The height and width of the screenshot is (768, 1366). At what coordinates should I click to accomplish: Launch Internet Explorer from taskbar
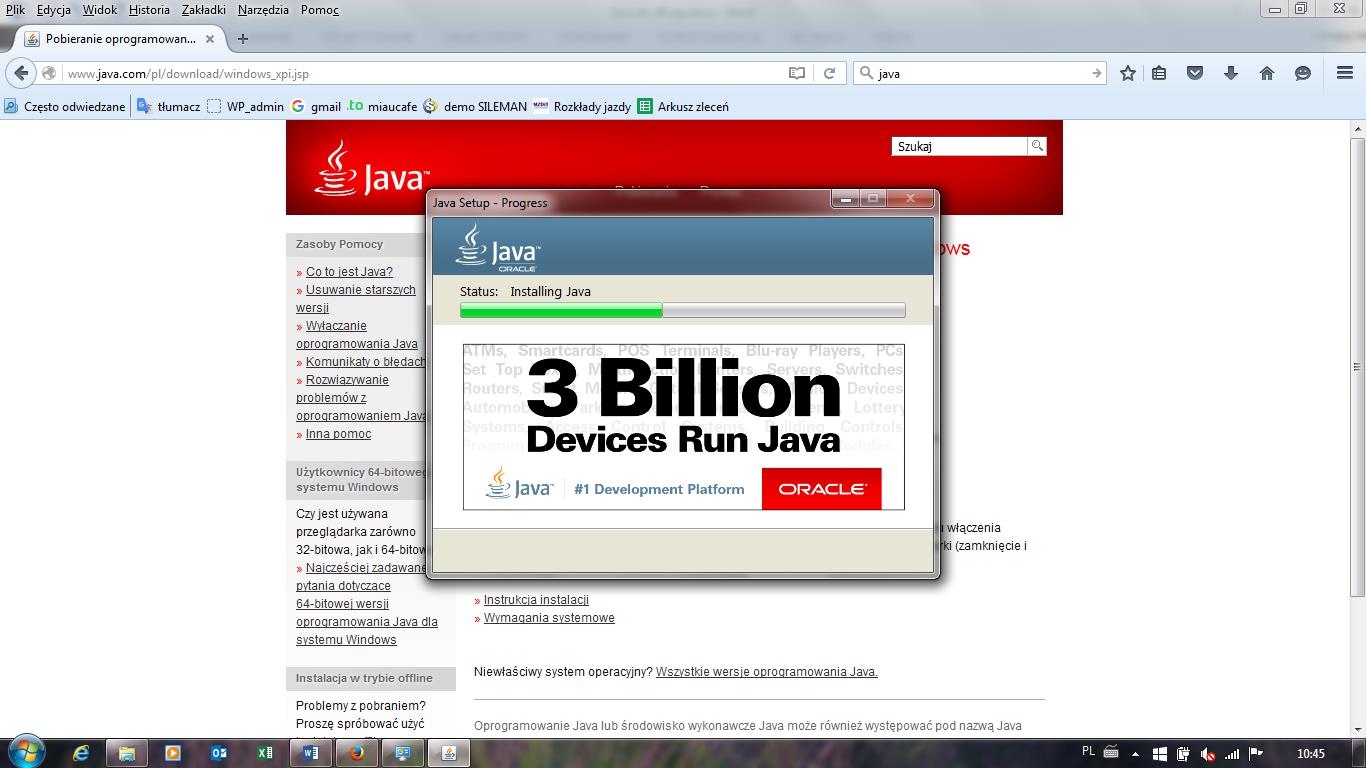tap(82, 753)
